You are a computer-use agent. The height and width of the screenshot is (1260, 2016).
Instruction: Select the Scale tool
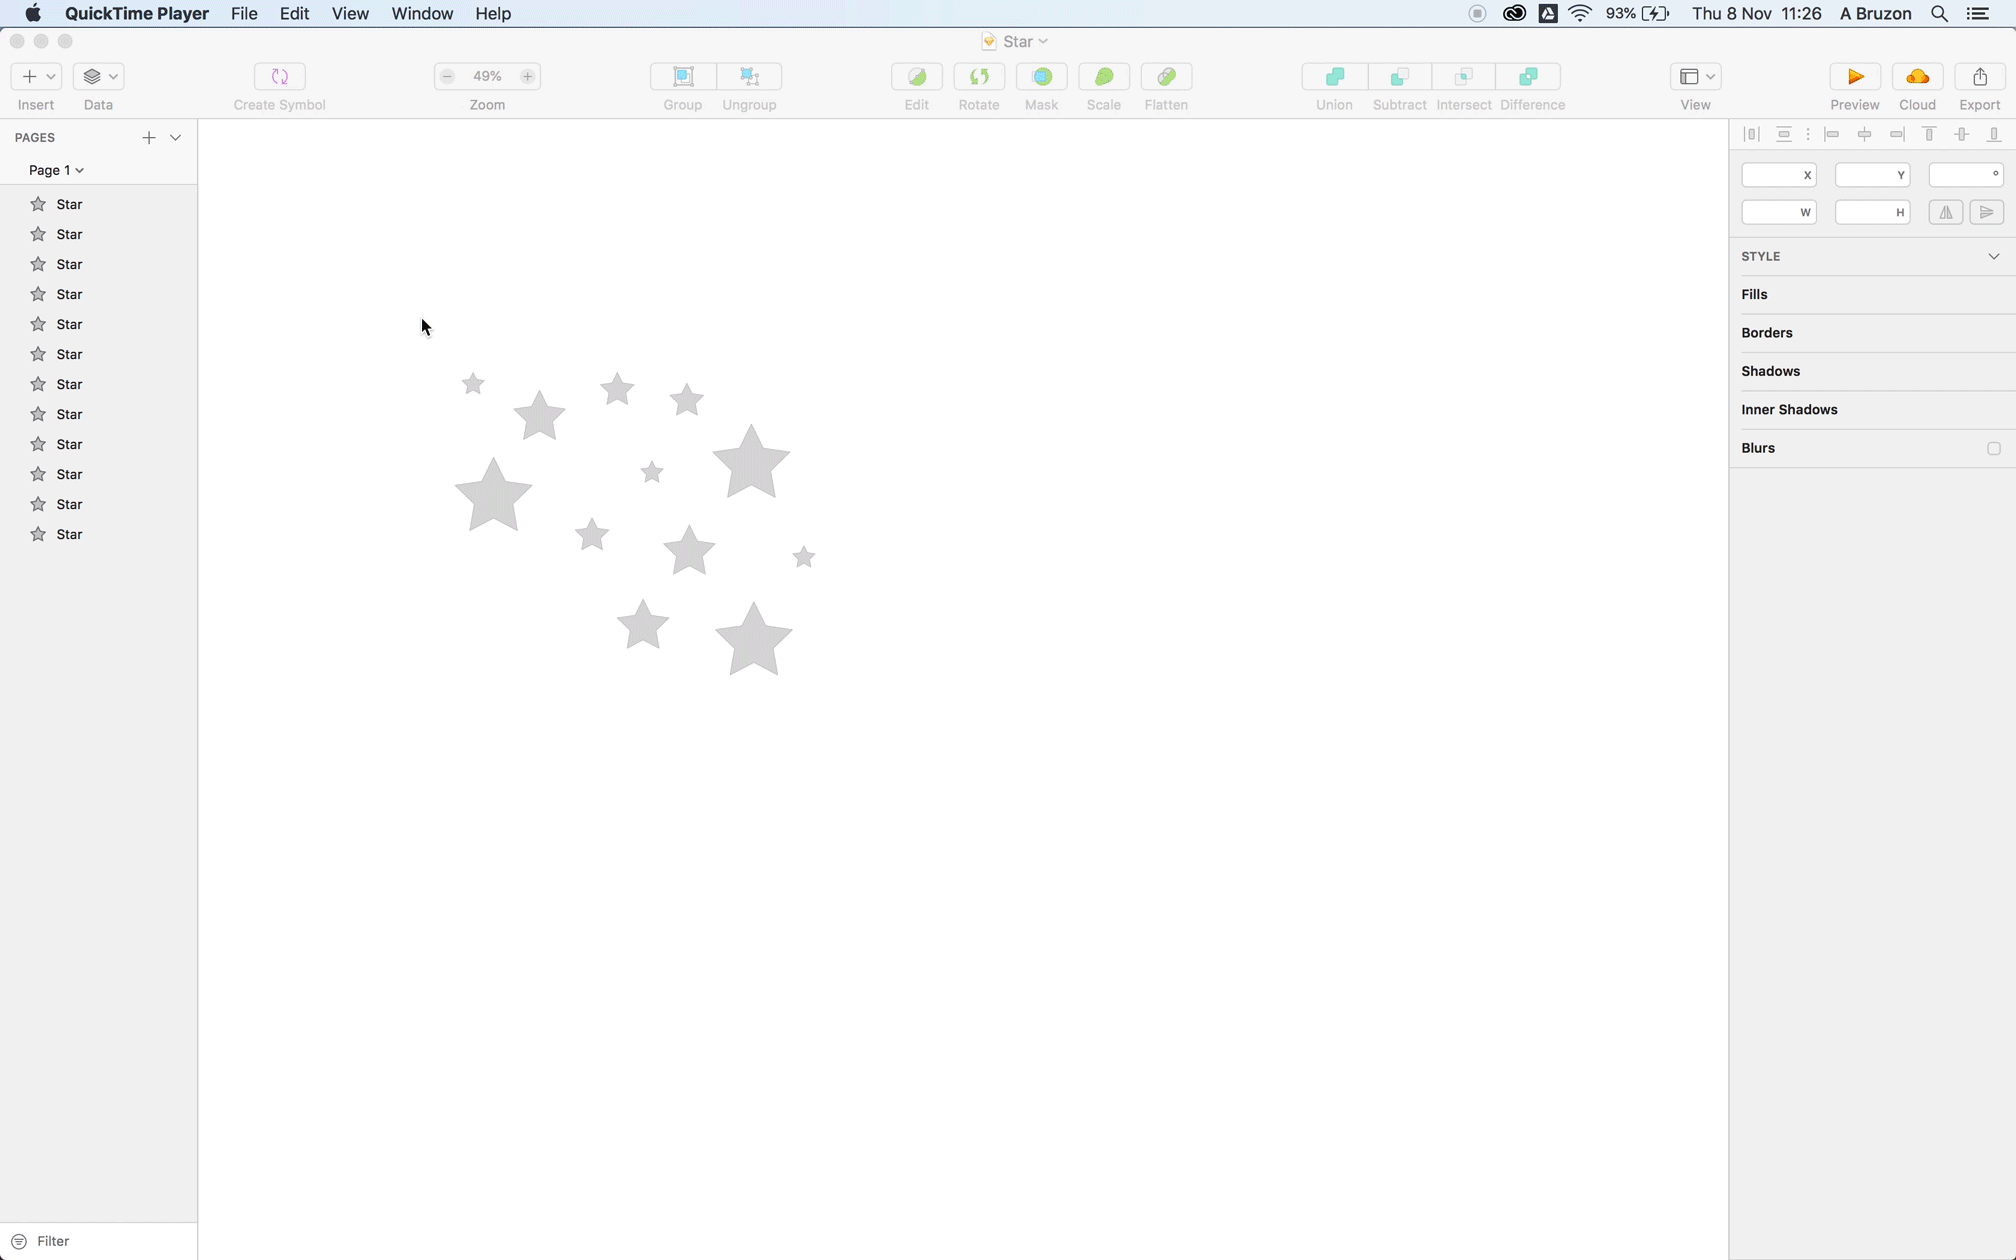pos(1104,77)
